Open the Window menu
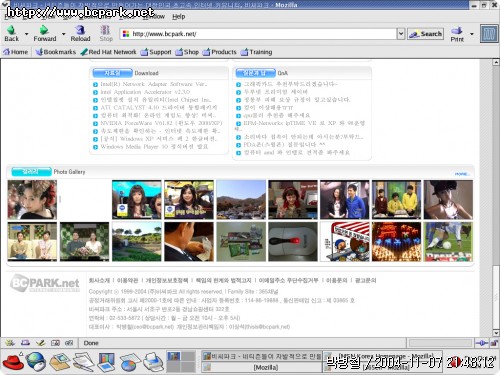This screenshot has width=500, height=375. pyautogui.click(x=154, y=16)
